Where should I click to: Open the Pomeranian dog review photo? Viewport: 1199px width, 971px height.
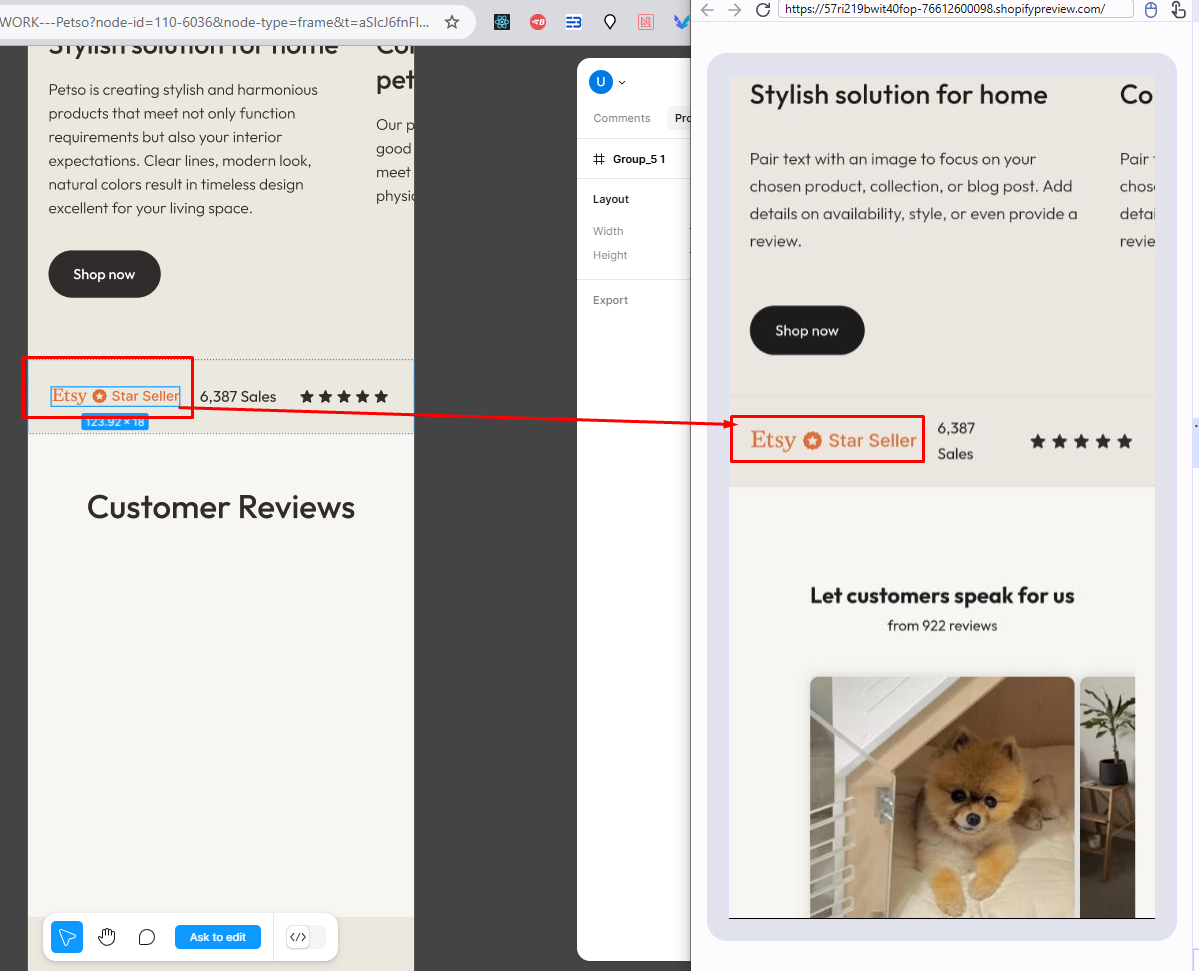[942, 797]
